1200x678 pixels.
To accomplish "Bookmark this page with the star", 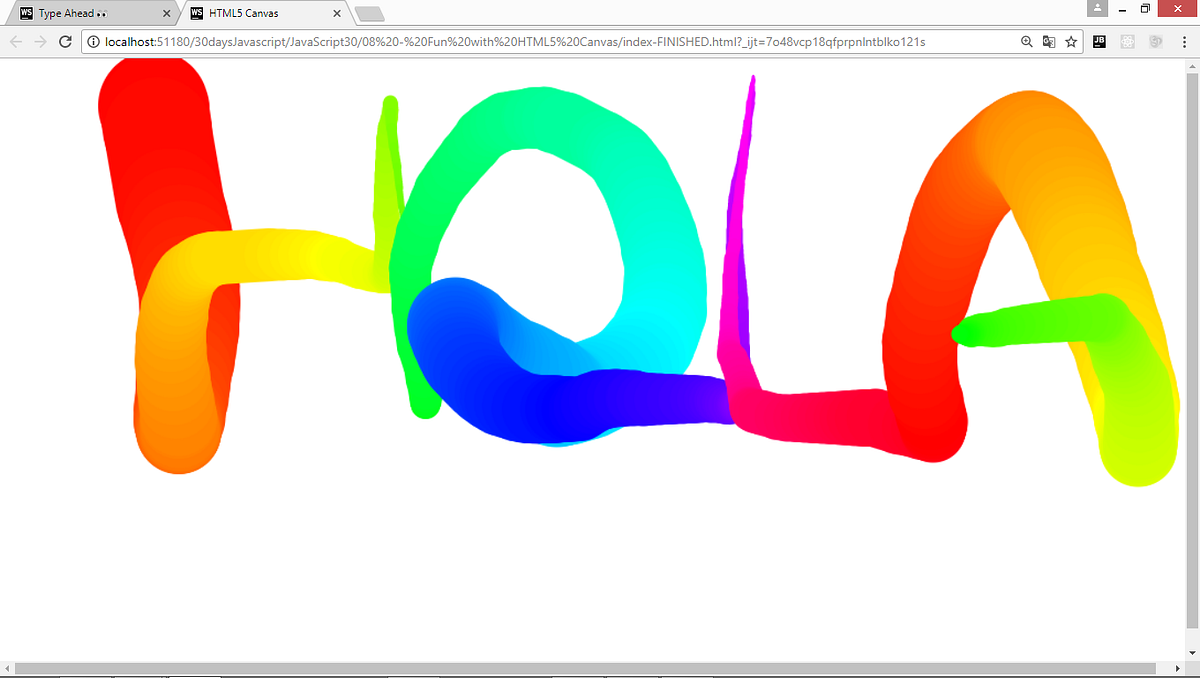I will [x=1071, y=42].
